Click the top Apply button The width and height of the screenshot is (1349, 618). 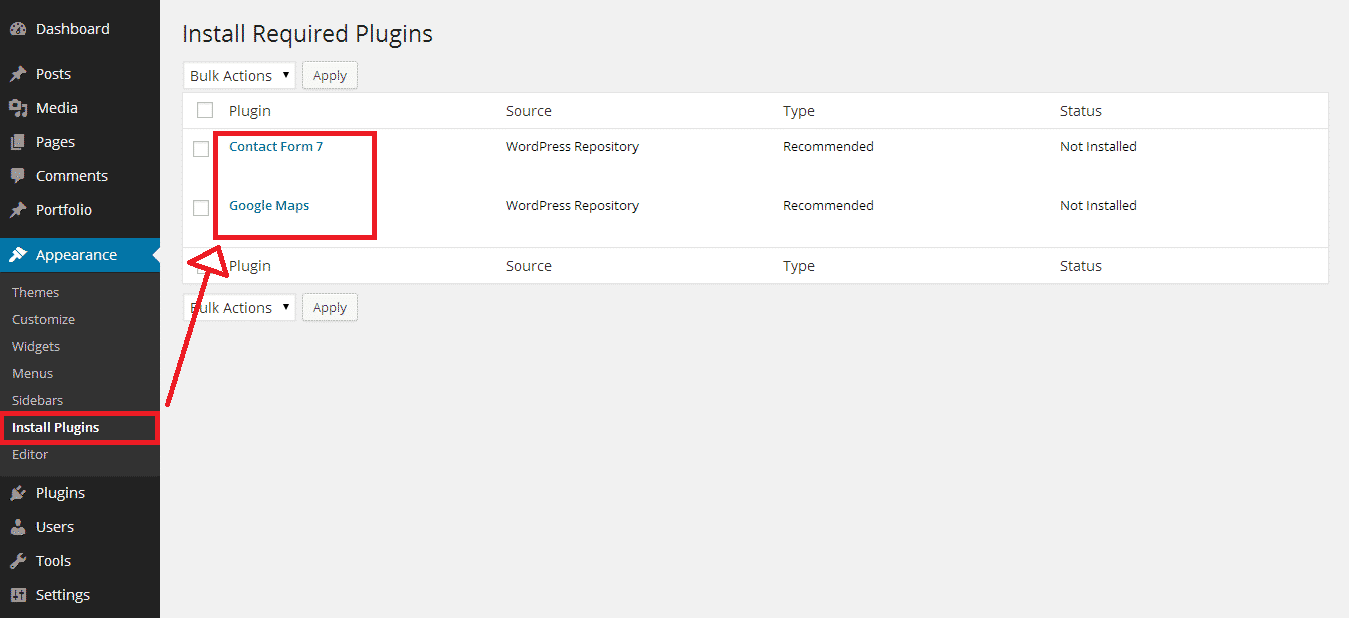click(x=330, y=75)
